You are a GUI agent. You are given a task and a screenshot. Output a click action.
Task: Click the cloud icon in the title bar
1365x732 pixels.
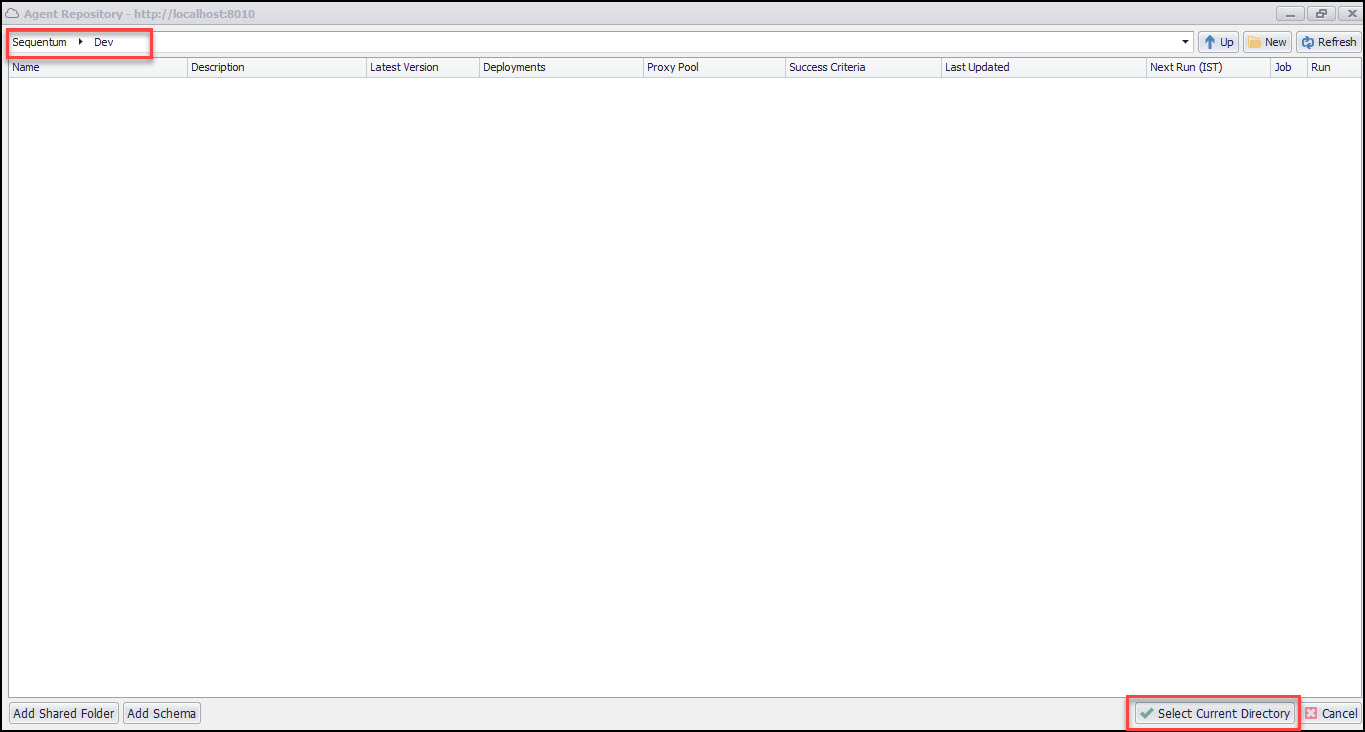click(x=11, y=13)
